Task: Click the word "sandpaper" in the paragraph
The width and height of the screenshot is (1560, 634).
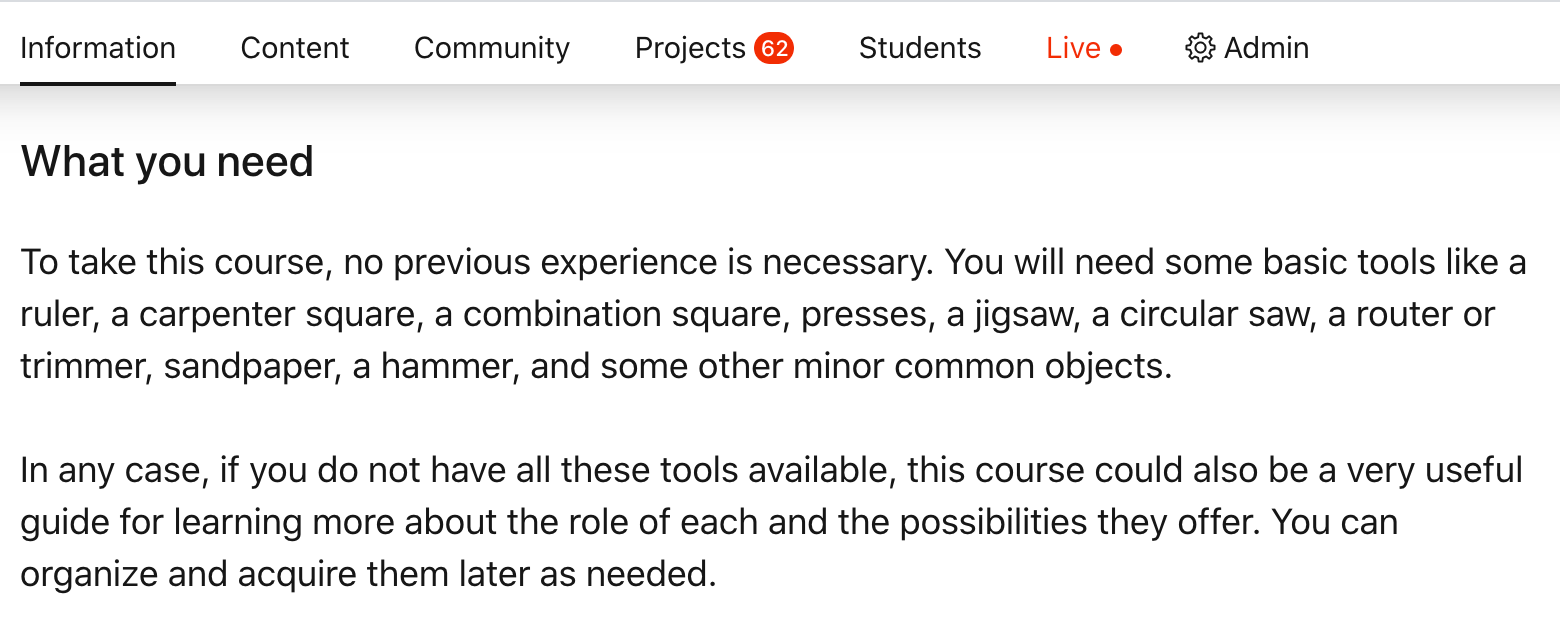Action: [248, 366]
